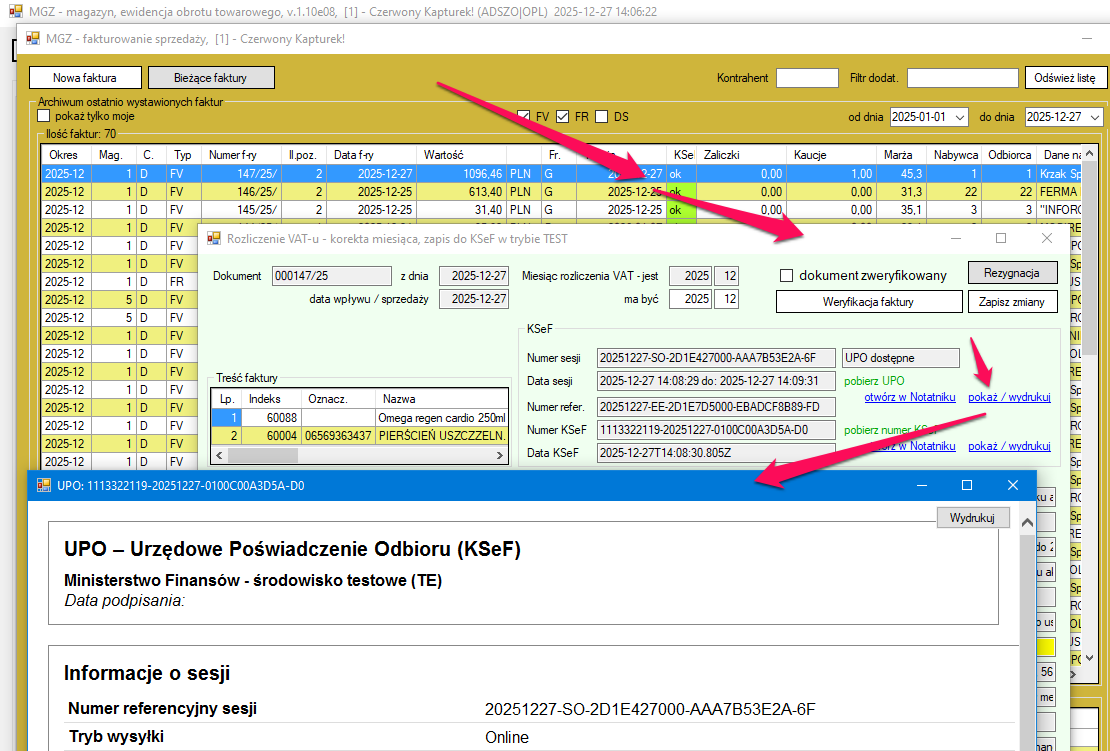This screenshot has width=1110, height=751.
Task: Open the 'do dnia' date dropdown
Action: (1095, 117)
